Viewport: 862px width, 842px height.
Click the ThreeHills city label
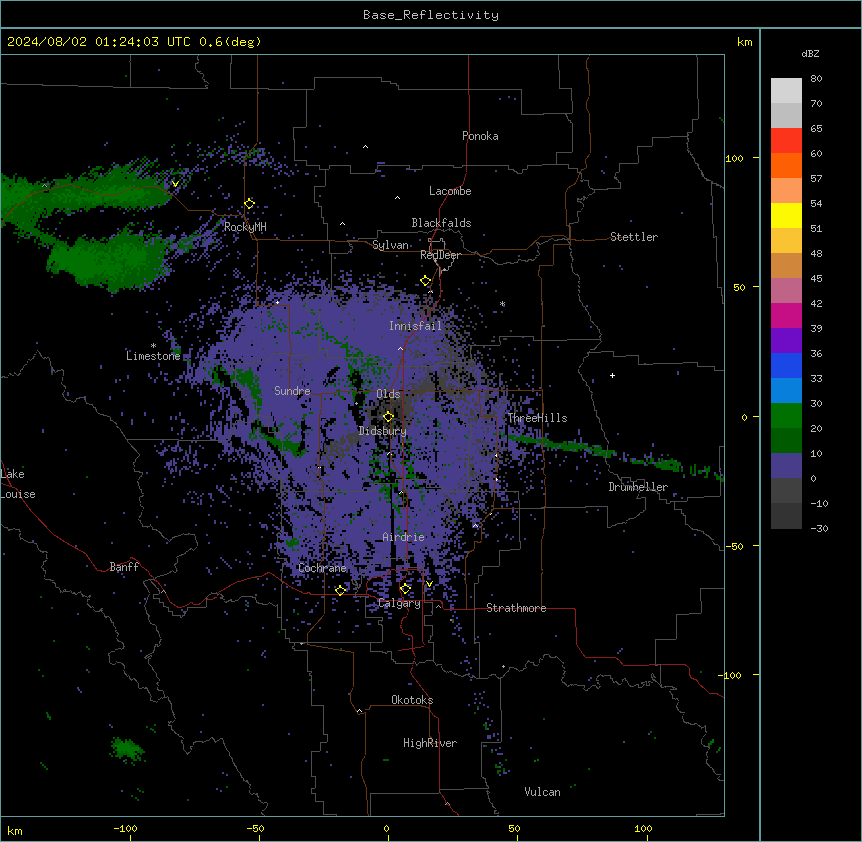click(537, 418)
